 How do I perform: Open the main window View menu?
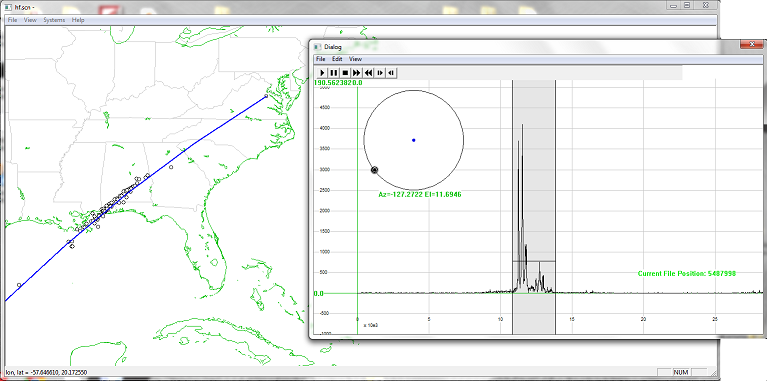click(x=30, y=20)
